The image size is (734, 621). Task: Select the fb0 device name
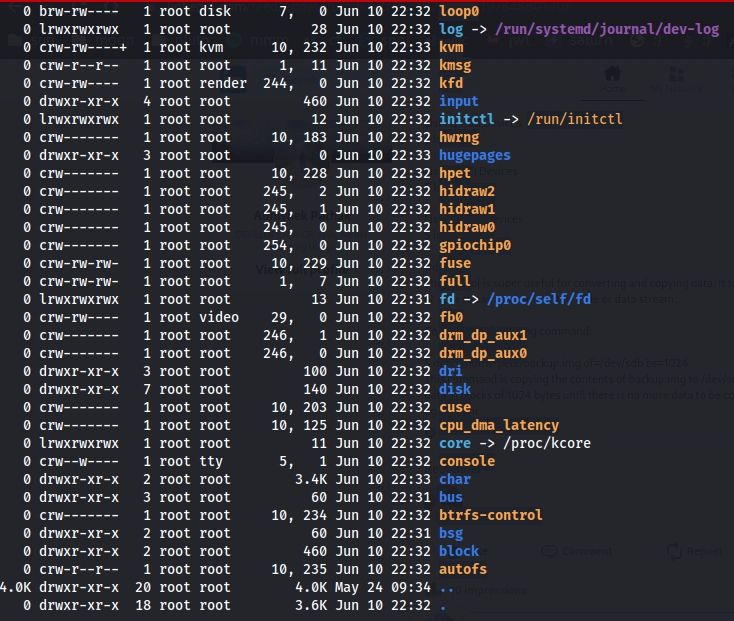click(451, 317)
